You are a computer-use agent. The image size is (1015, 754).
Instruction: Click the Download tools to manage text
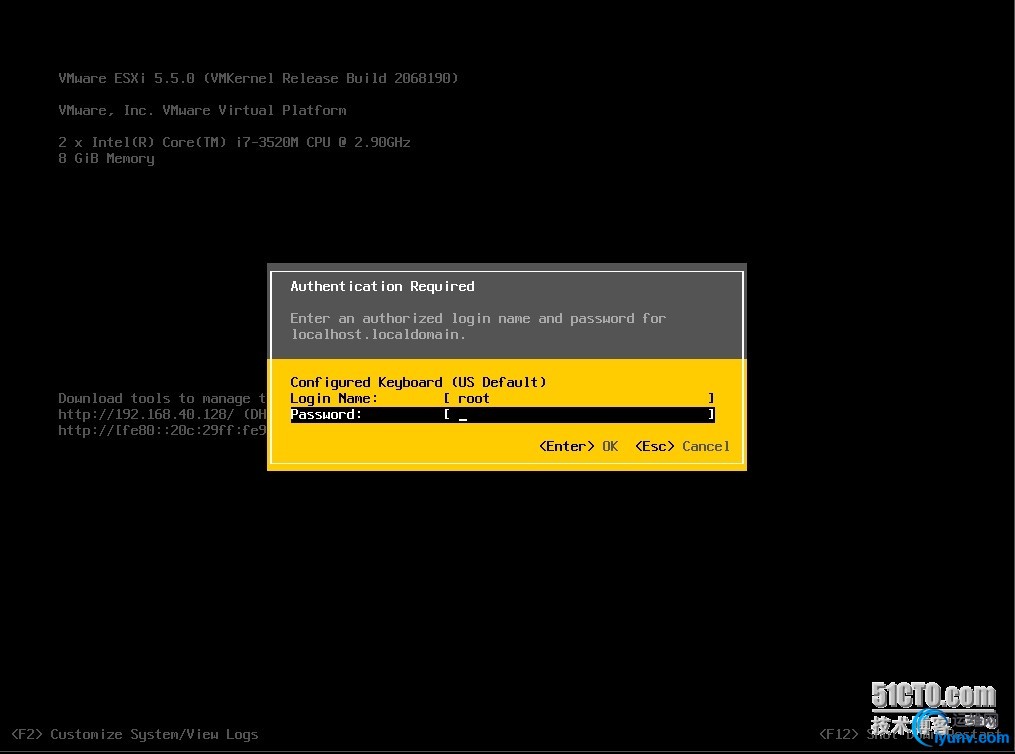[x=162, y=399]
